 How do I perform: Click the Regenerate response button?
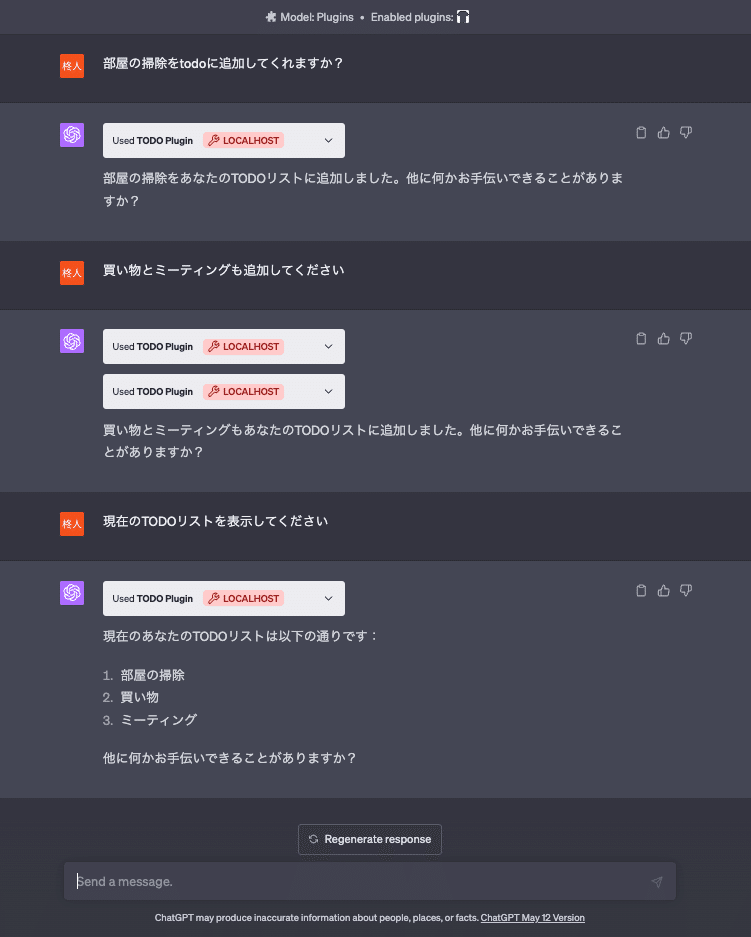[370, 839]
